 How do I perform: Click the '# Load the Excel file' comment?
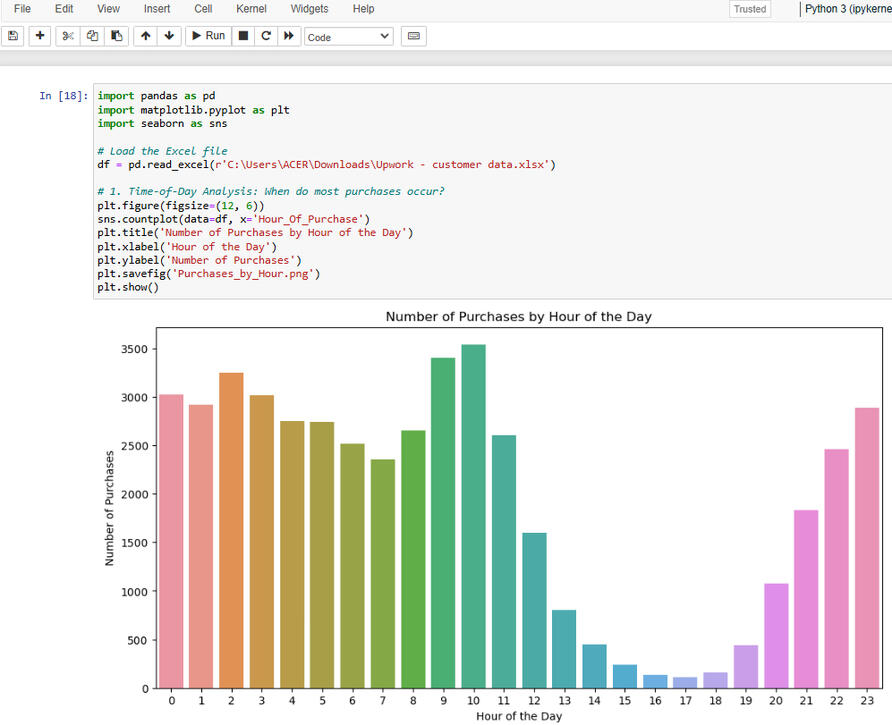point(162,151)
